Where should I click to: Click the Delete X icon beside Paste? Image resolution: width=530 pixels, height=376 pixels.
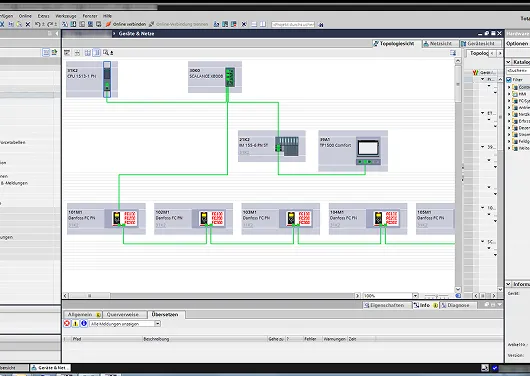[x=28, y=24]
